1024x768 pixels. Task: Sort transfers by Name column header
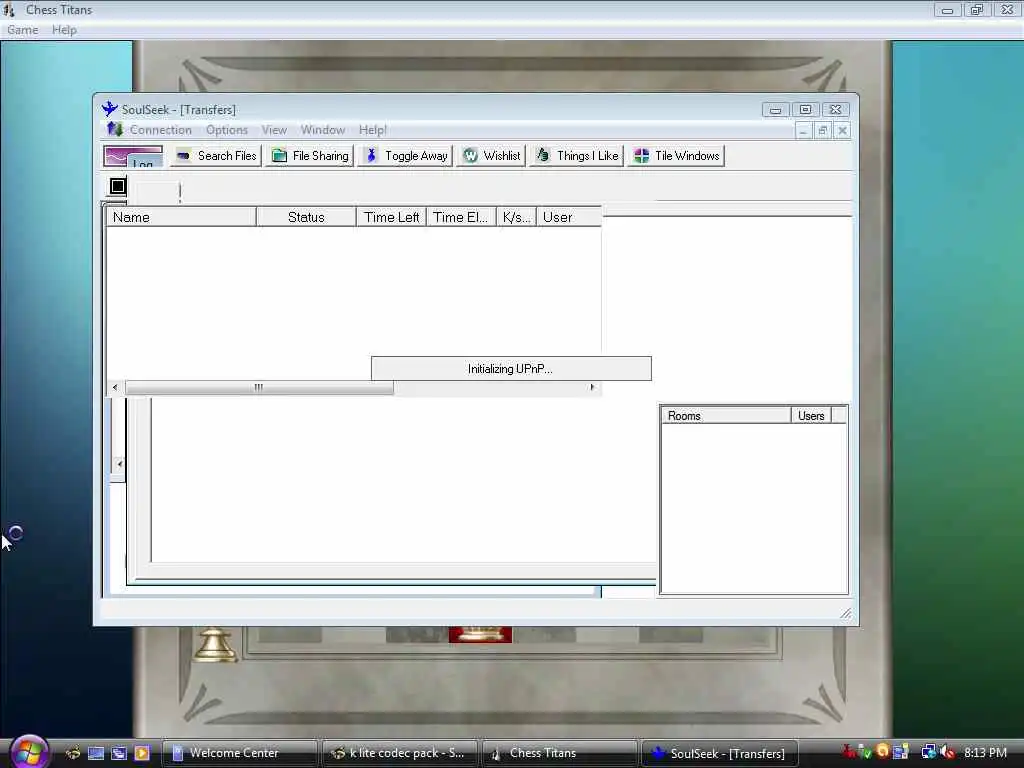[181, 217]
